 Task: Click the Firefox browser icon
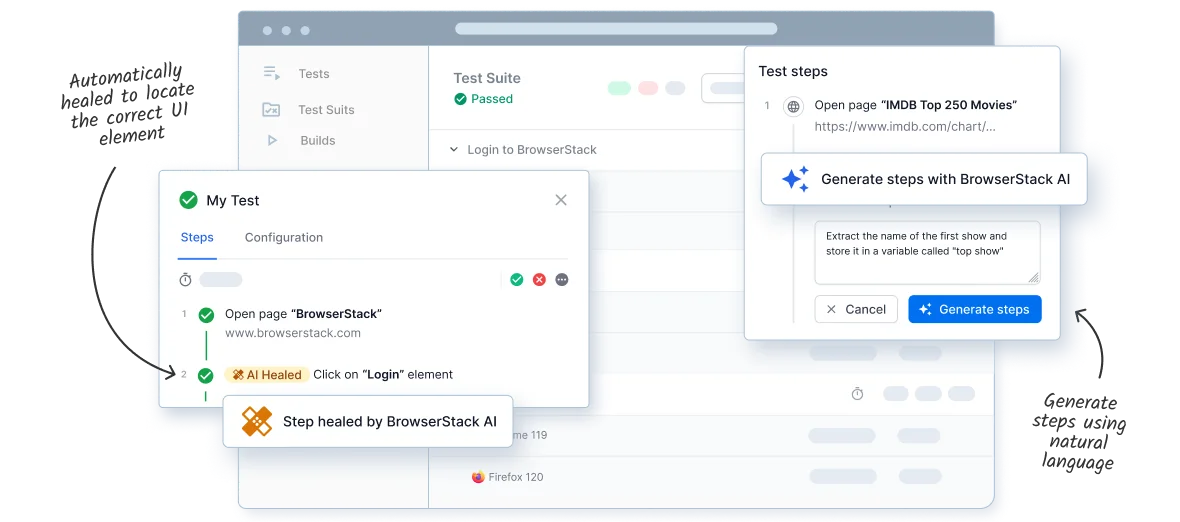tap(478, 477)
